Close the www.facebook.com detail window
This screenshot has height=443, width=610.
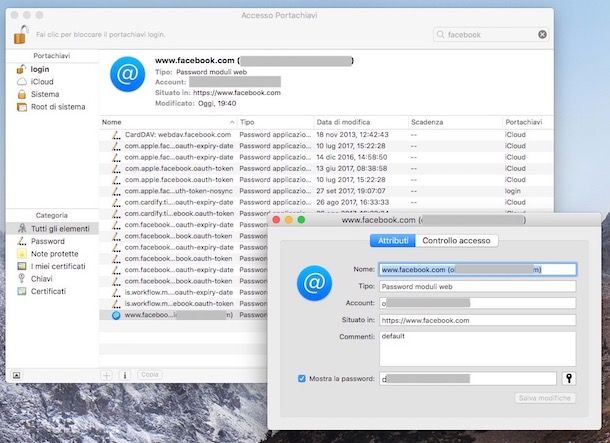[276, 220]
